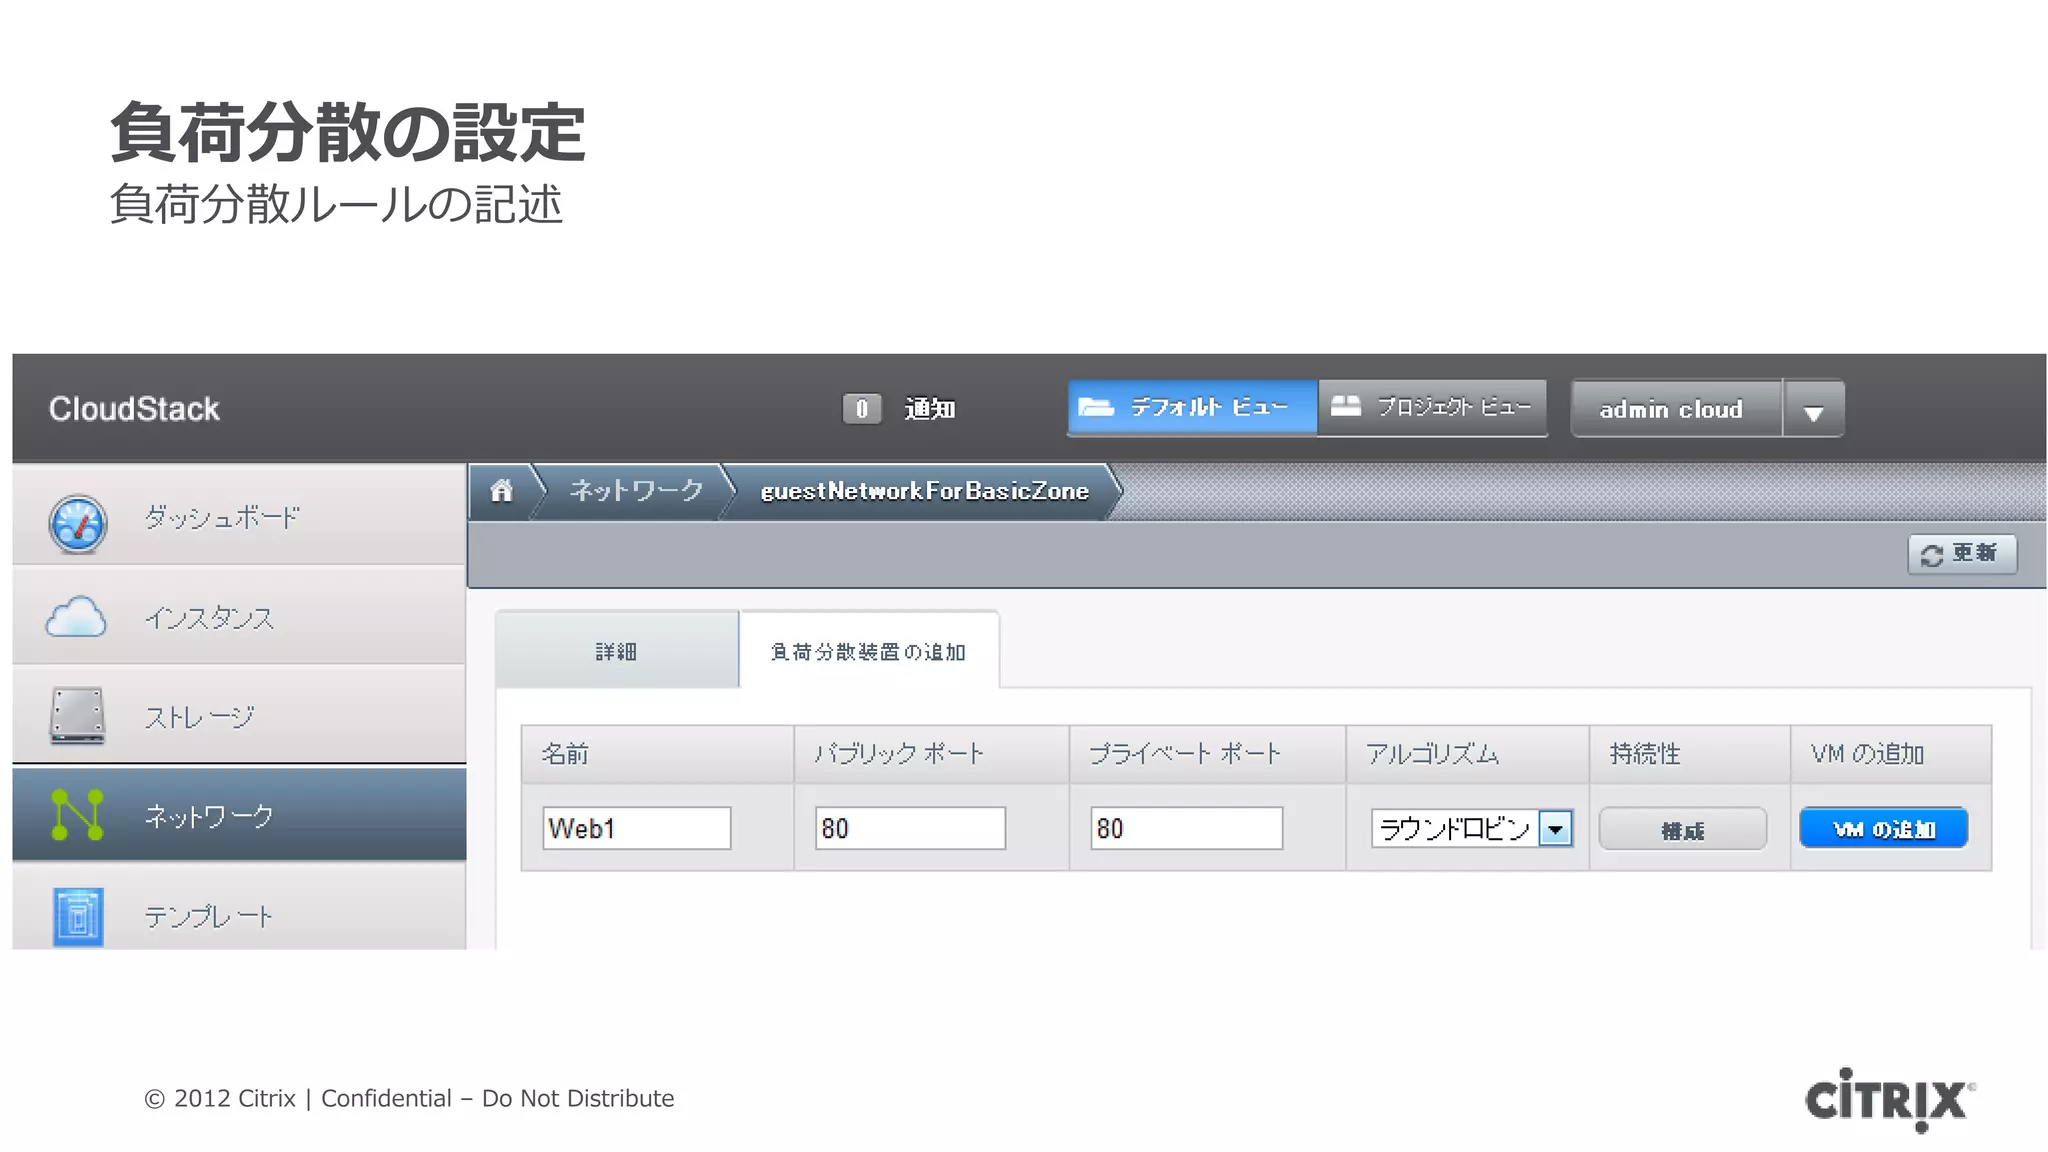The width and height of the screenshot is (2048, 1152).
Task: Click the Dashboard gauge icon
Action: pyautogui.click(x=77, y=523)
